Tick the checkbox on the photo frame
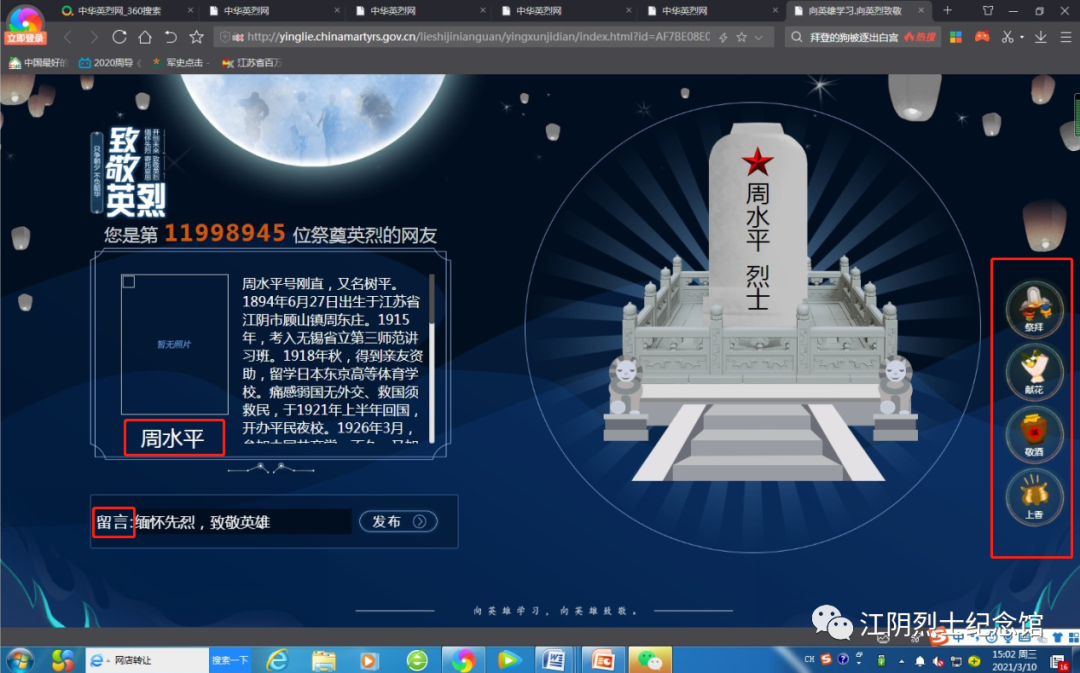This screenshot has height=673, width=1080. [129, 282]
